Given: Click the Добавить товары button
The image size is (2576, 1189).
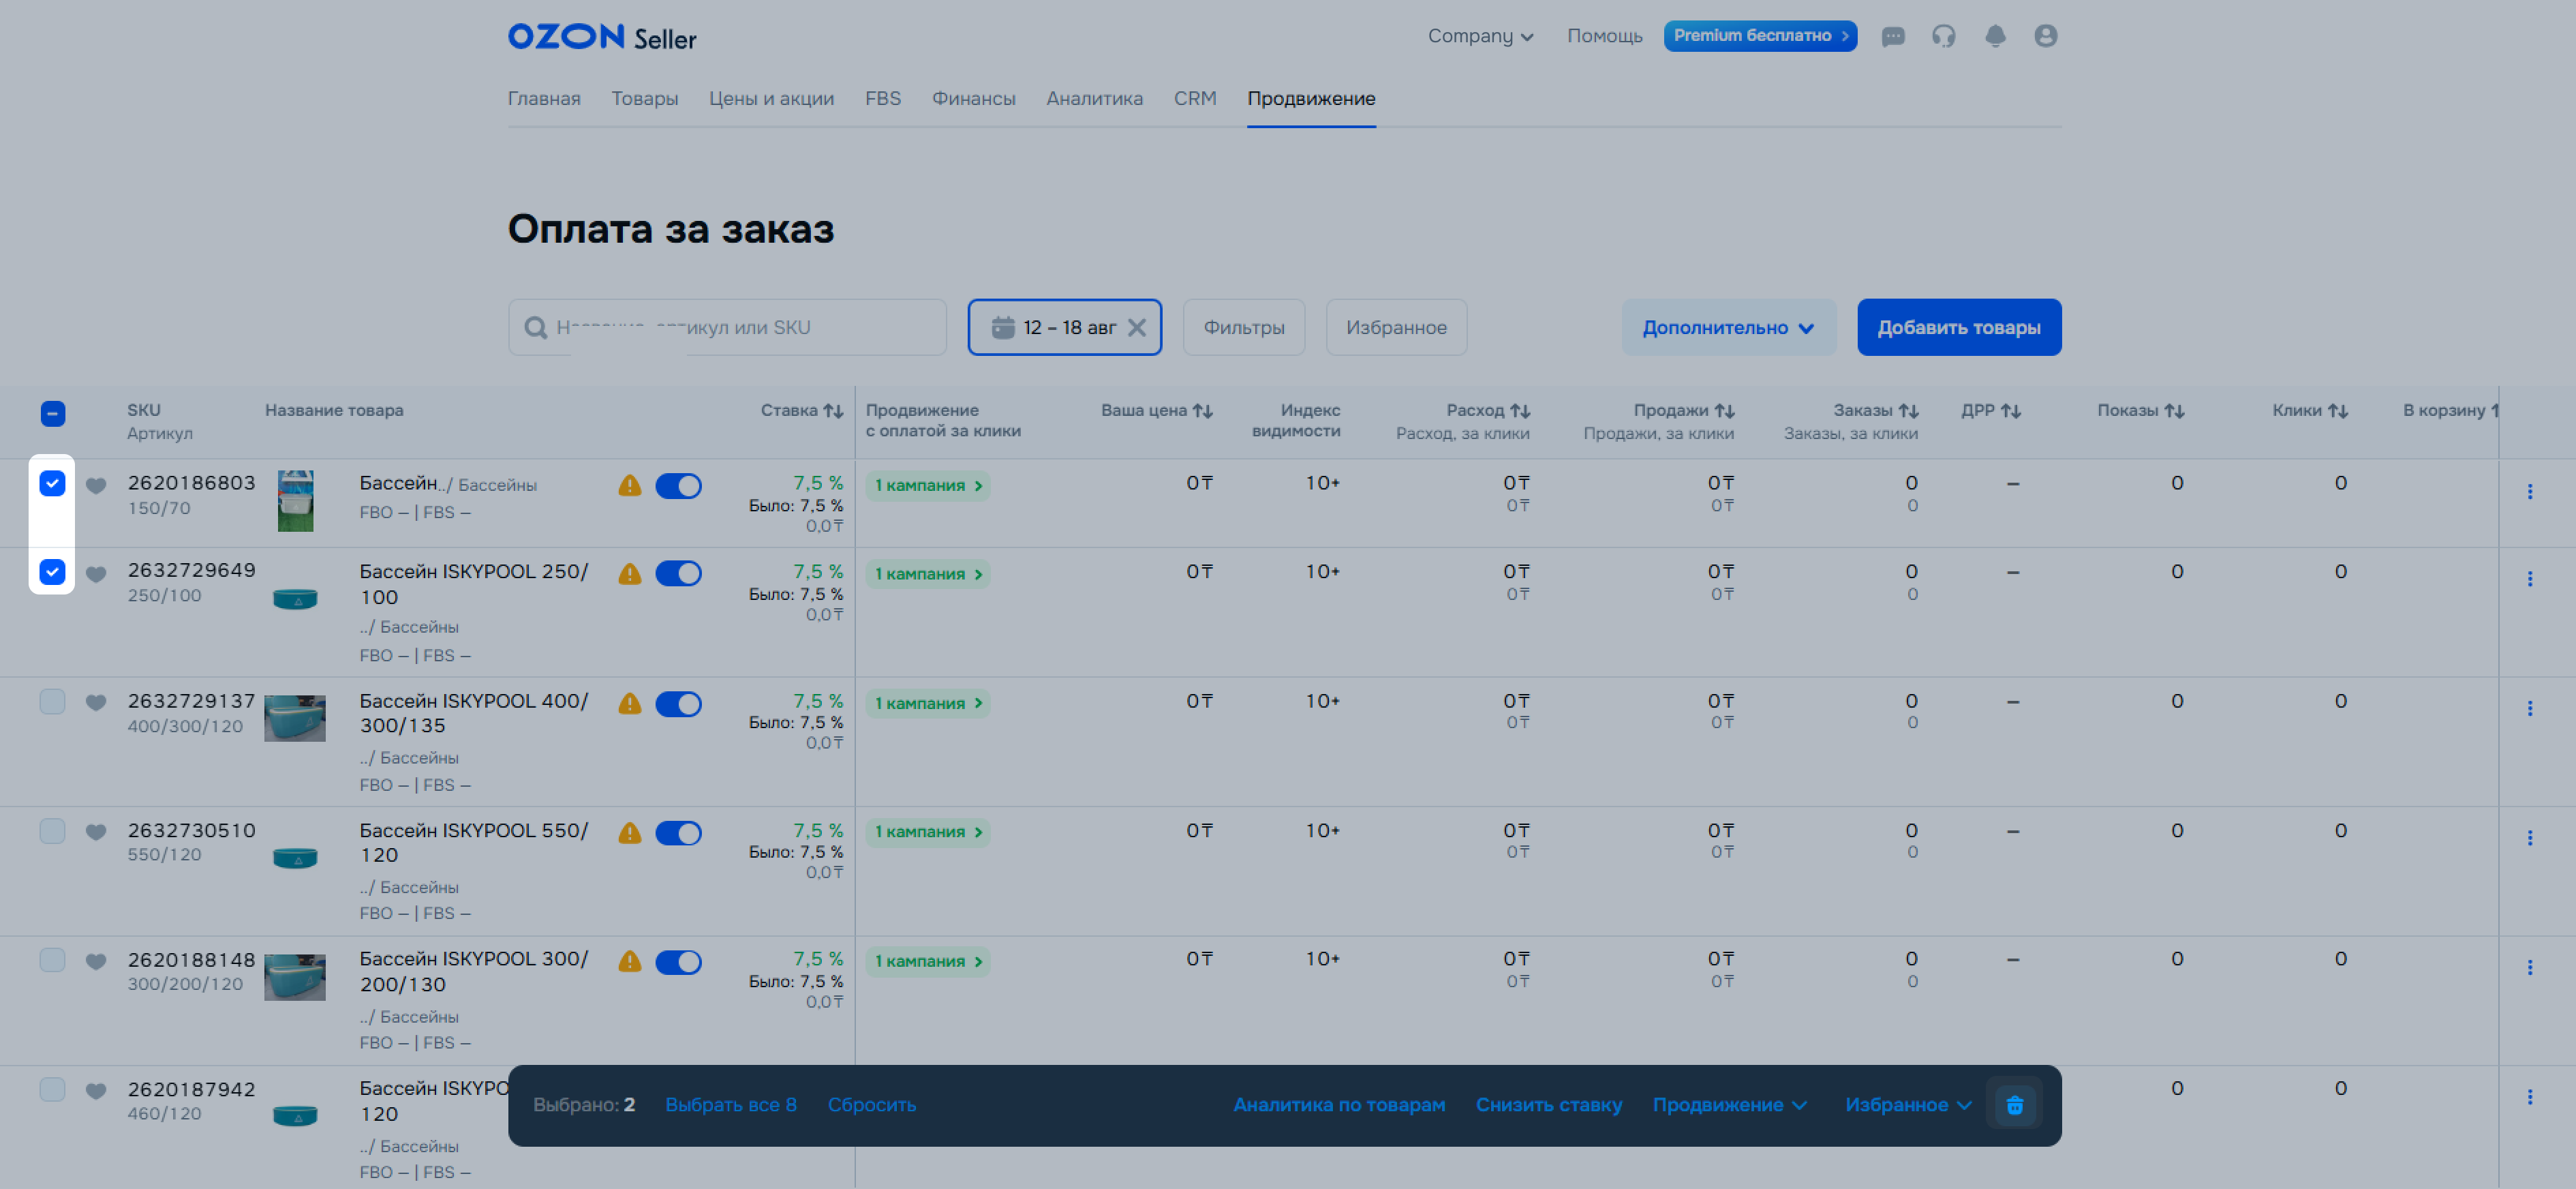Looking at the screenshot, I should tap(1959, 327).
